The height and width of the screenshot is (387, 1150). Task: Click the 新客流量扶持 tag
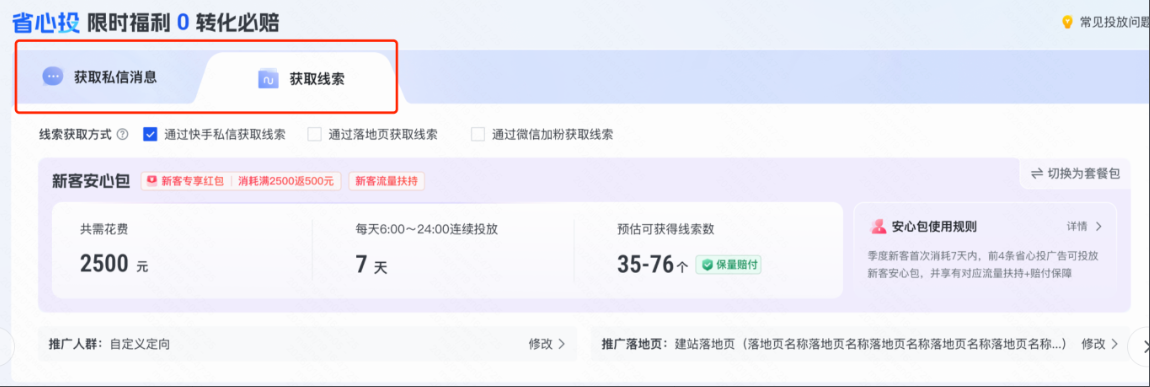point(387,180)
